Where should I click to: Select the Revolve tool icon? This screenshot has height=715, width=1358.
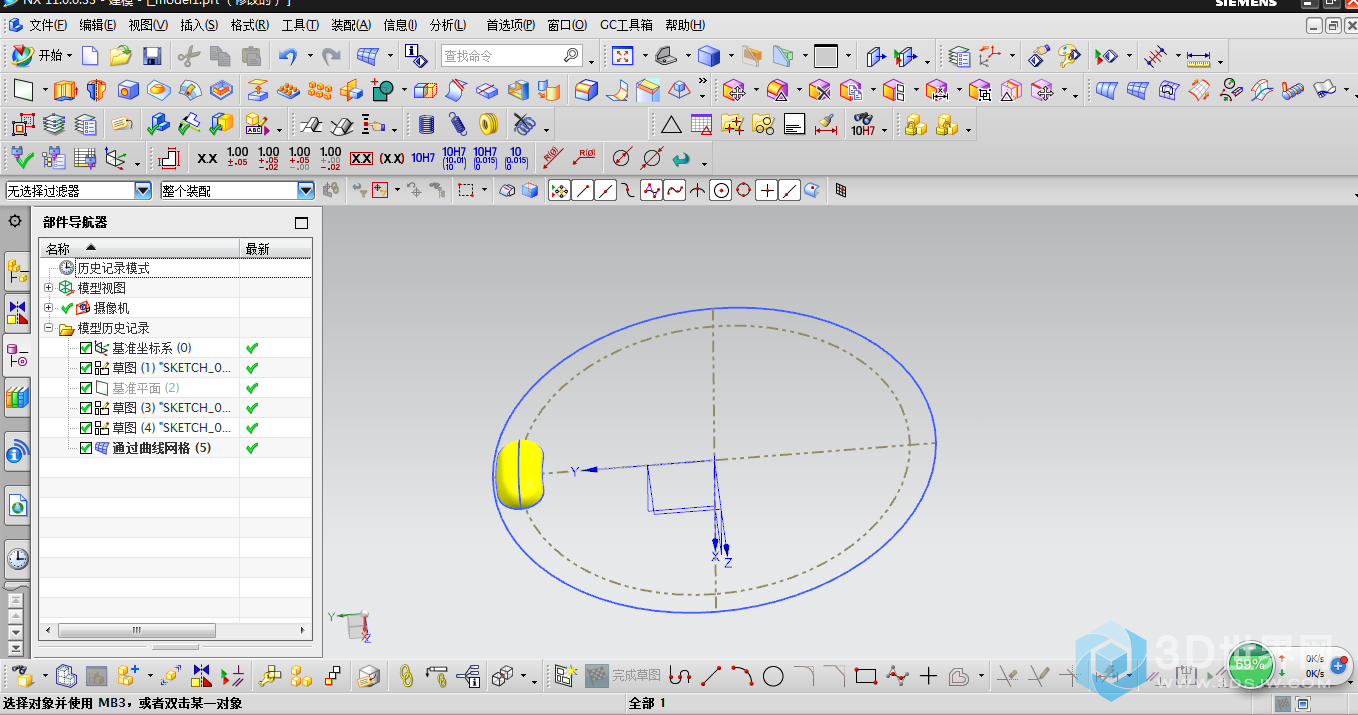click(96, 91)
